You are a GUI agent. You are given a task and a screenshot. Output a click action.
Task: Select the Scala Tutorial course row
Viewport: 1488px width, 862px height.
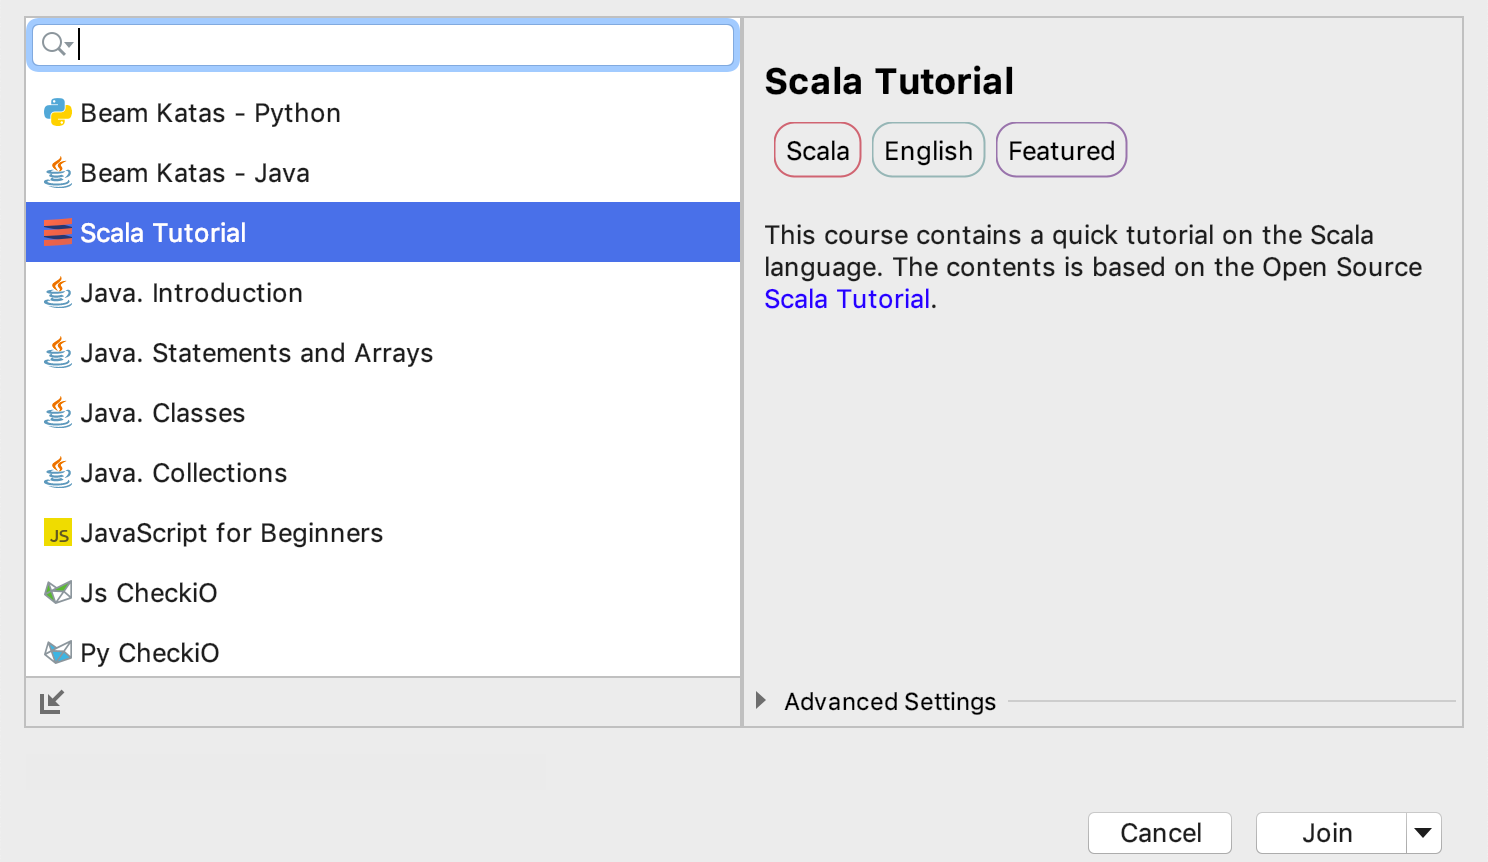383,232
